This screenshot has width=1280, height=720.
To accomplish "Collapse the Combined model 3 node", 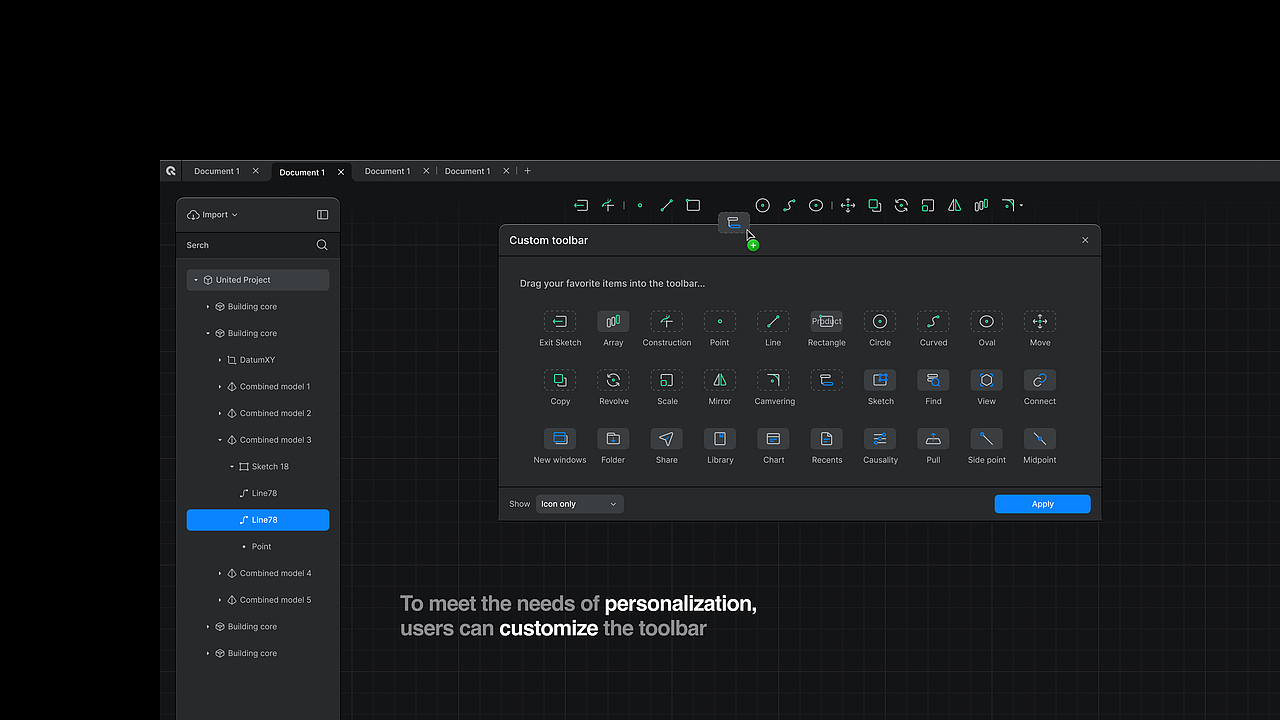I will click(x=220, y=440).
